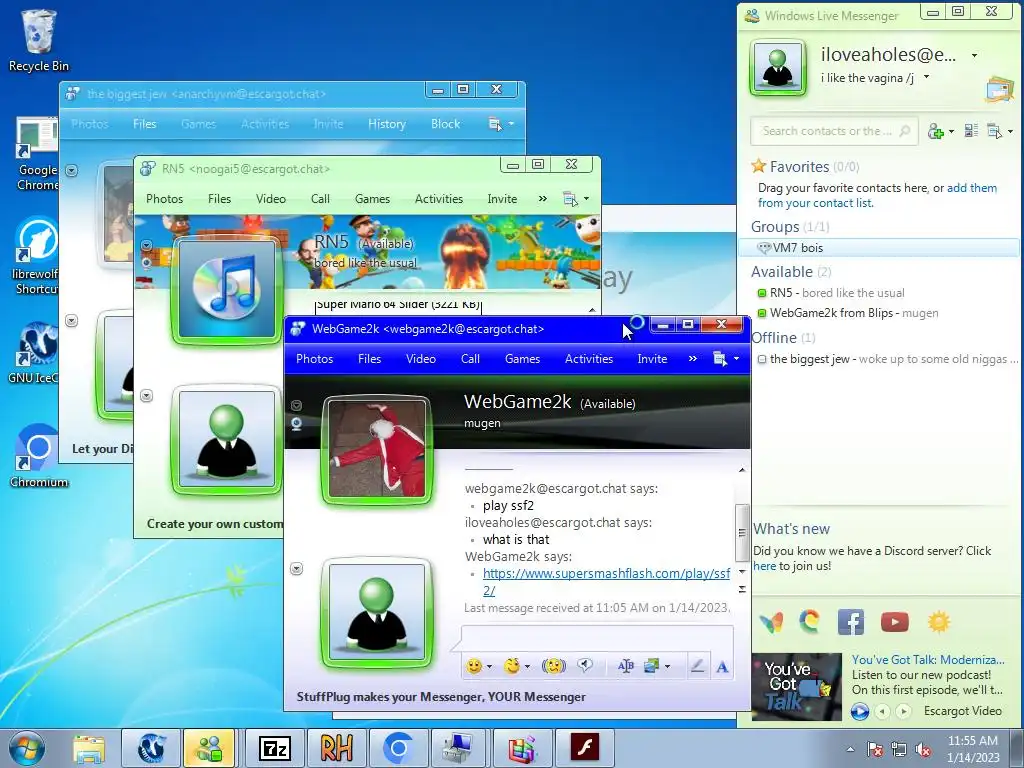Go to previous Escargot Video item
Viewport: 1024px width, 768px height.
pos(883,711)
